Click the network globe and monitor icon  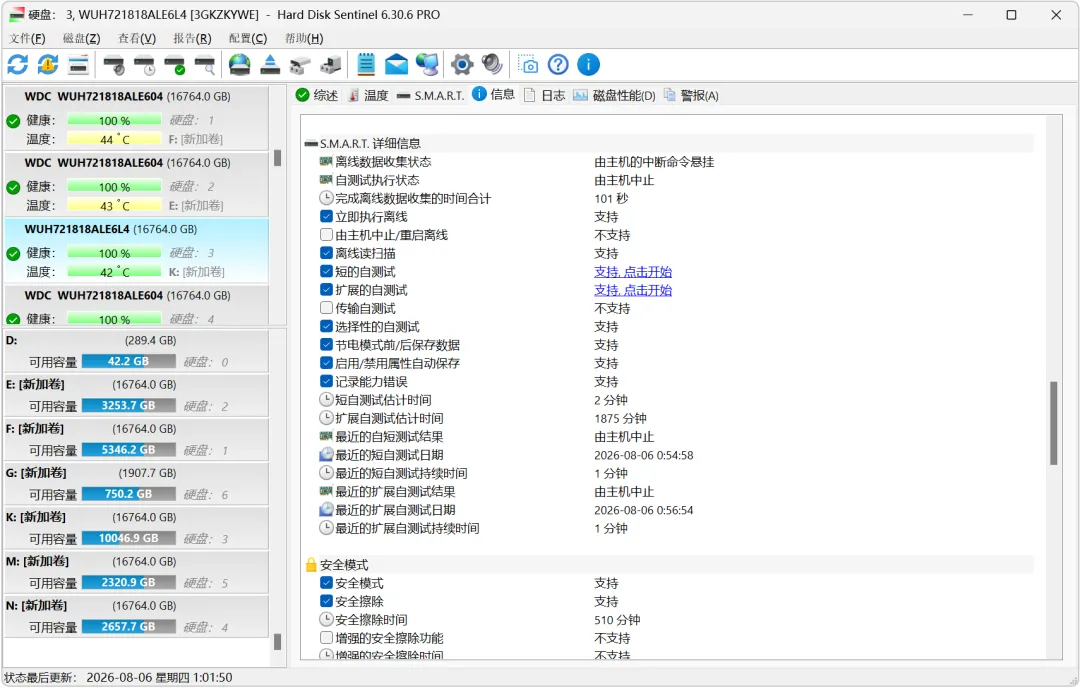(x=427, y=65)
